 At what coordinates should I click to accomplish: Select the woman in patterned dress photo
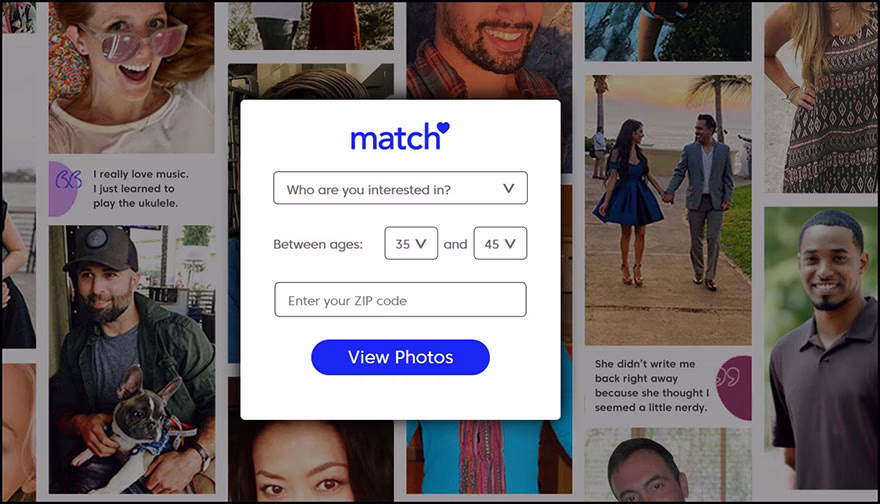point(821,98)
